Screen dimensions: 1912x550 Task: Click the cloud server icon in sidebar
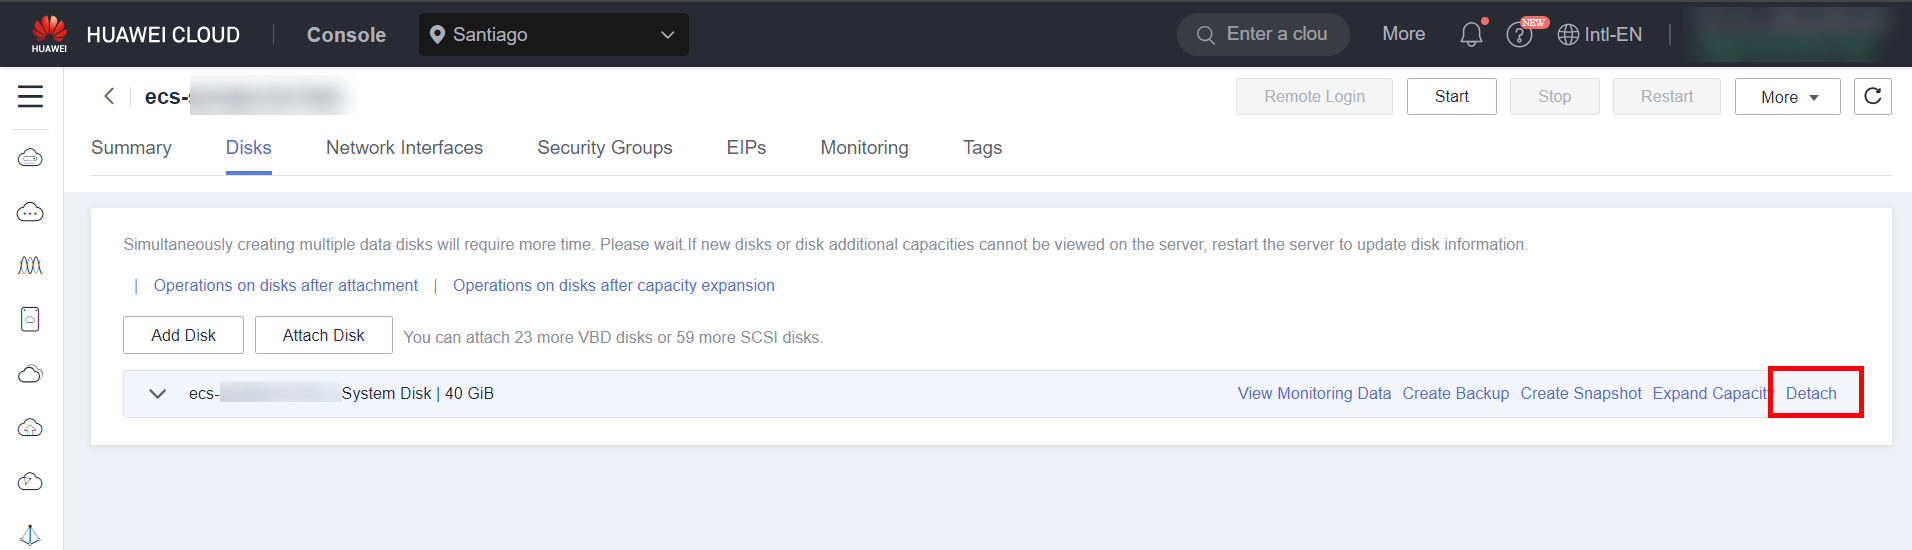(x=30, y=158)
